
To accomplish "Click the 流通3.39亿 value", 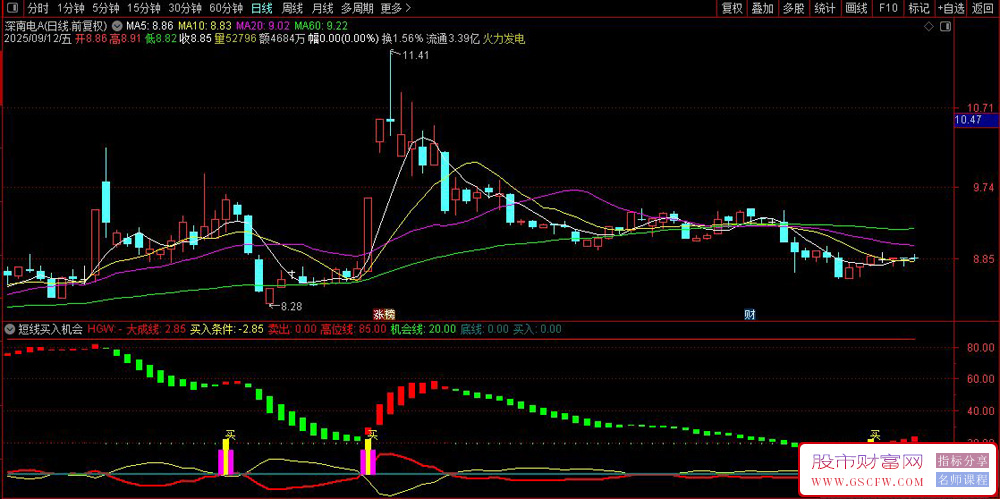I will pos(453,39).
